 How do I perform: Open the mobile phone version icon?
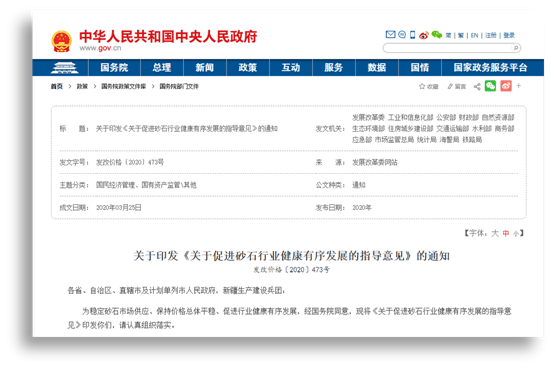[x=412, y=35]
